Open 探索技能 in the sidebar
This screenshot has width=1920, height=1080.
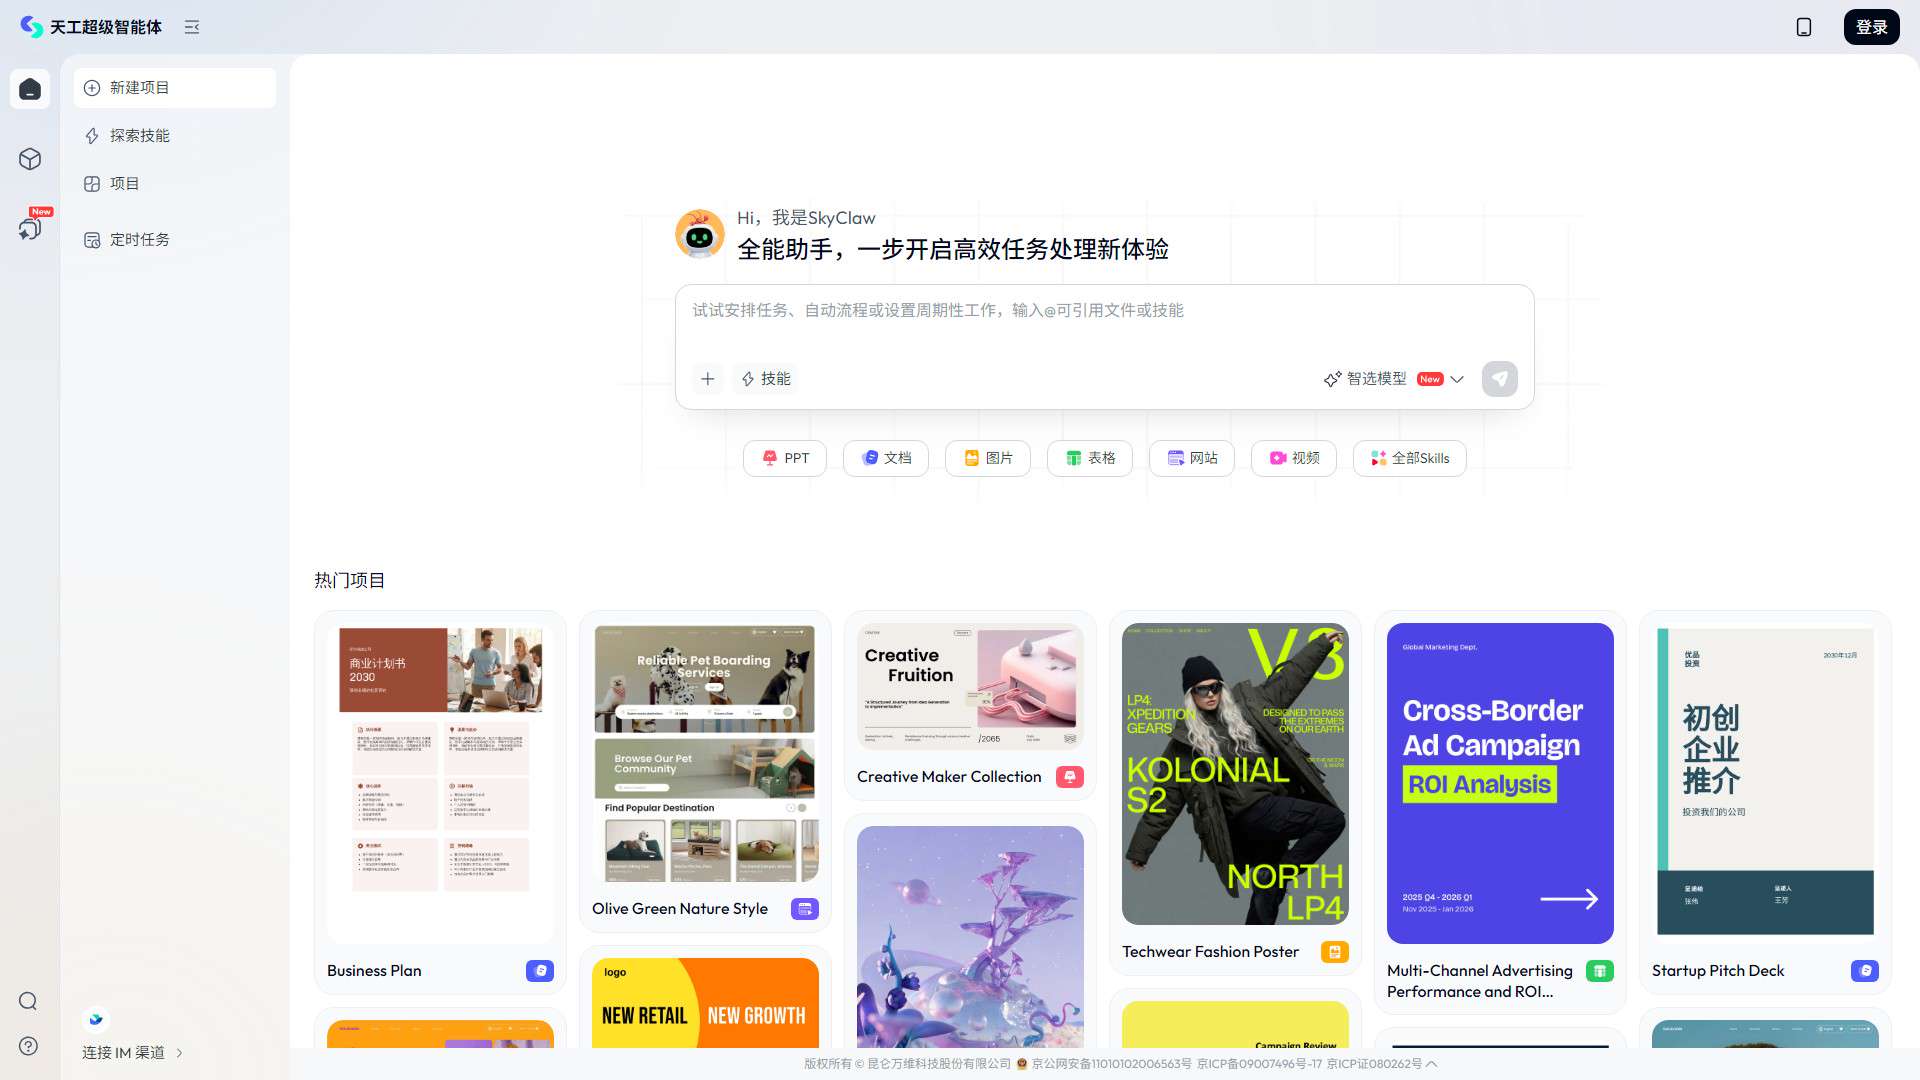(x=175, y=136)
